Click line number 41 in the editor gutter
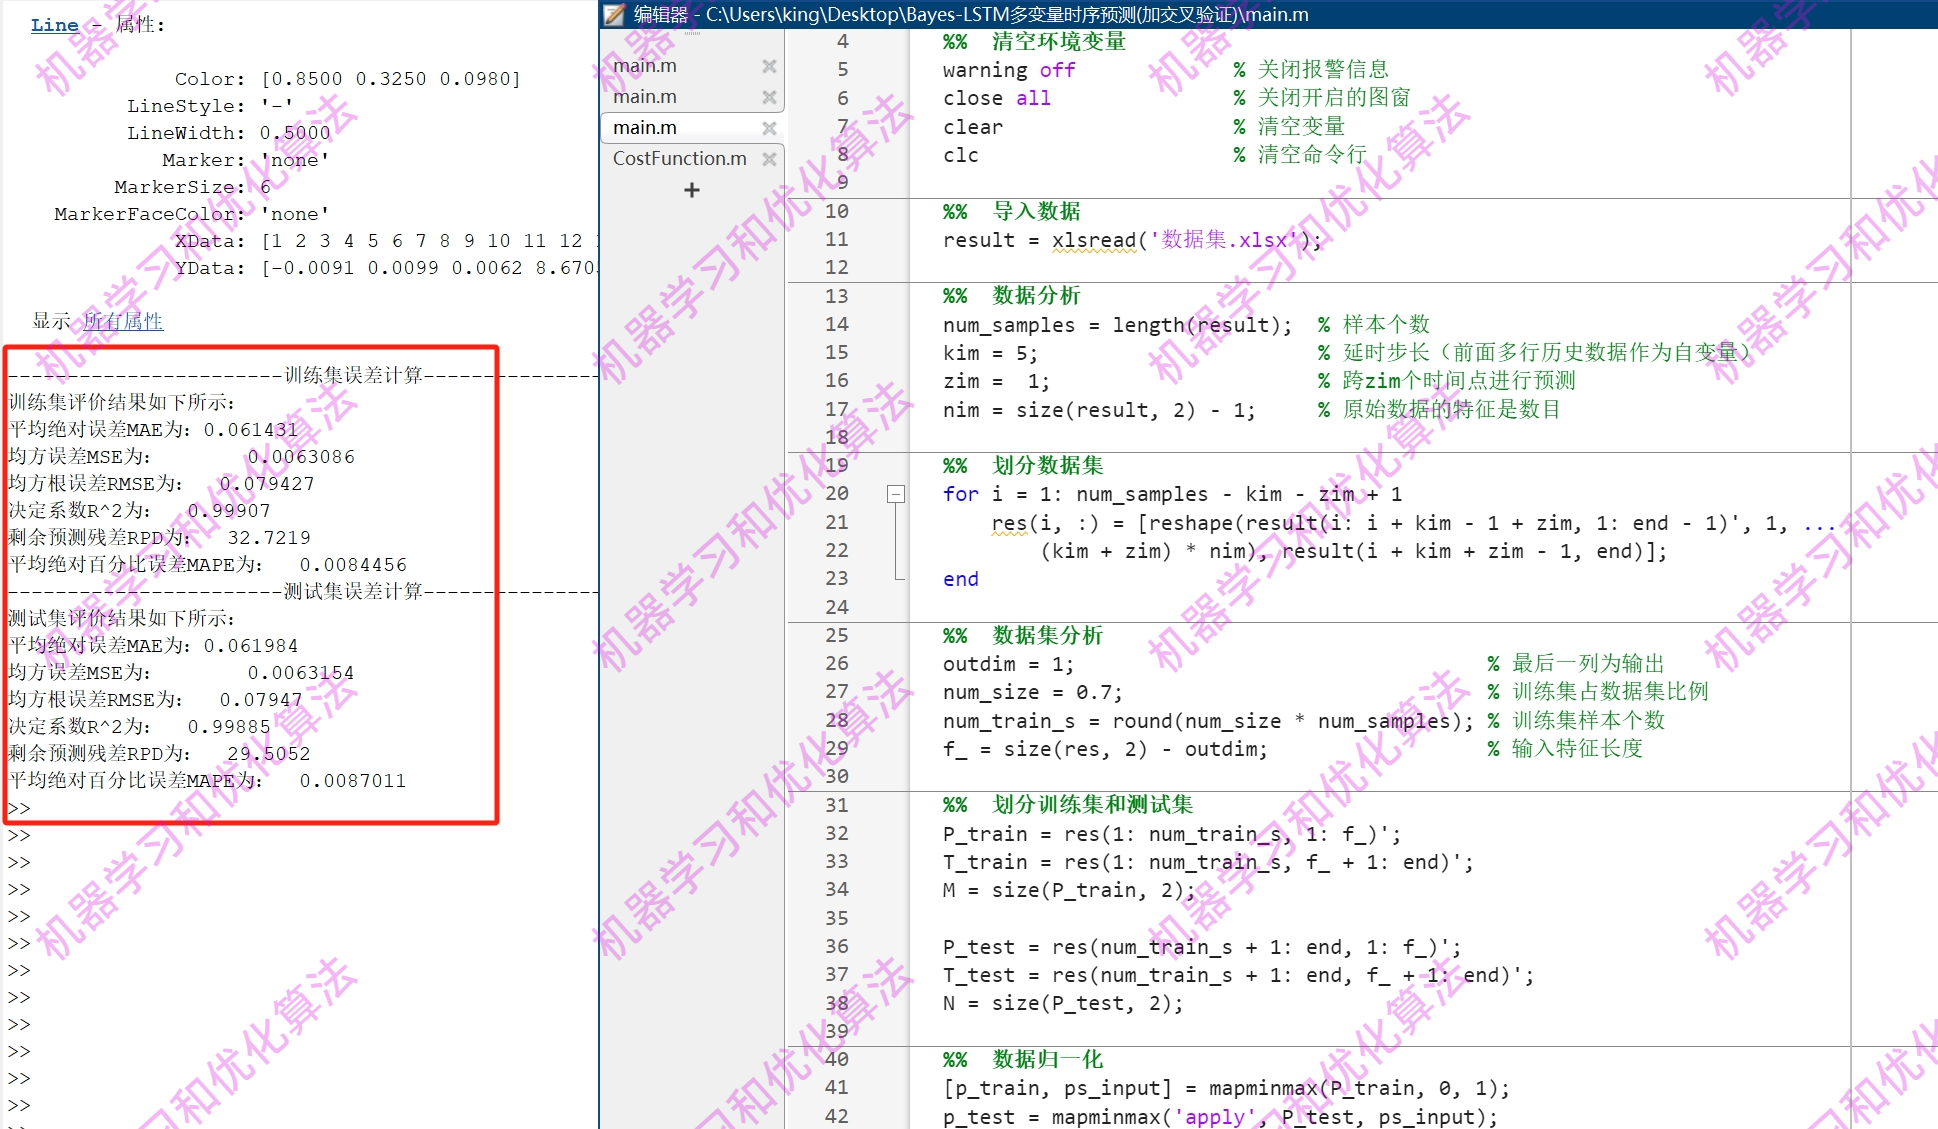The width and height of the screenshot is (1938, 1129). point(837,1088)
